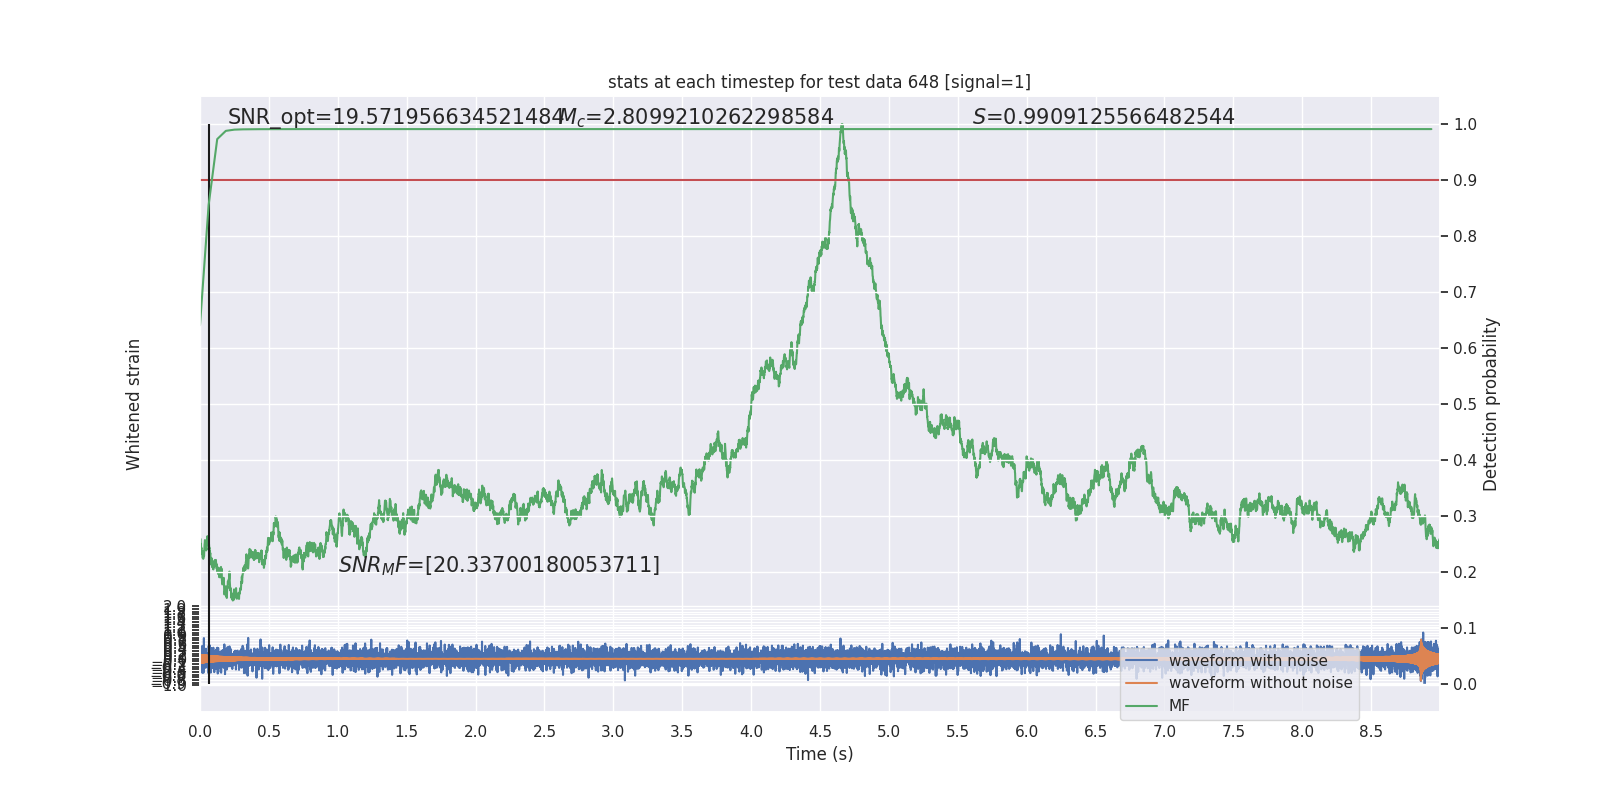Click detection probability tick 0.2
This screenshot has width=1600, height=800.
tap(1465, 573)
